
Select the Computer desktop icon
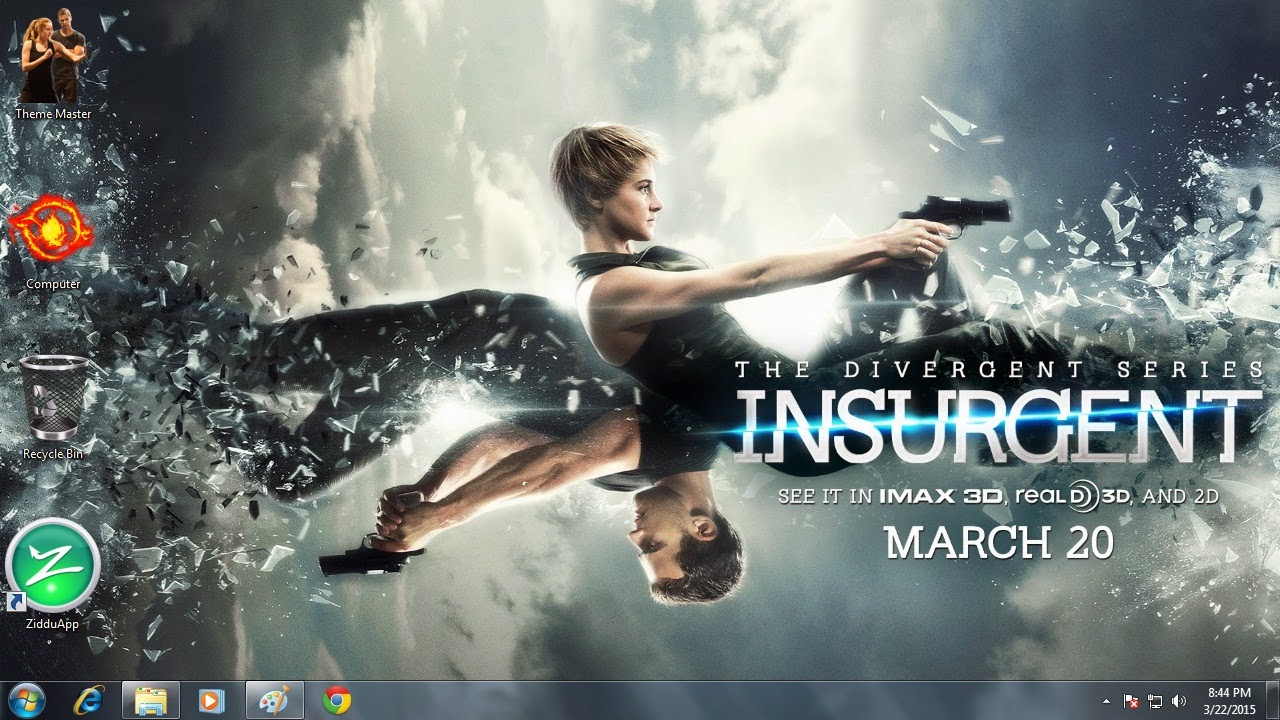pyautogui.click(x=52, y=243)
